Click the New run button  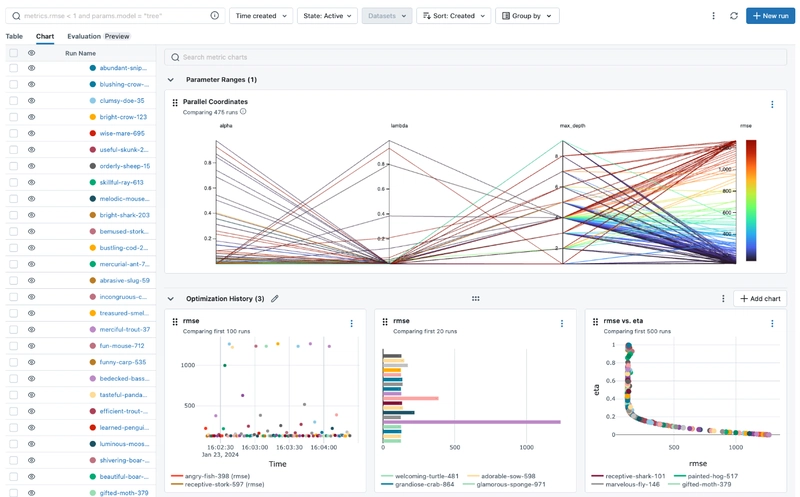[x=770, y=16]
